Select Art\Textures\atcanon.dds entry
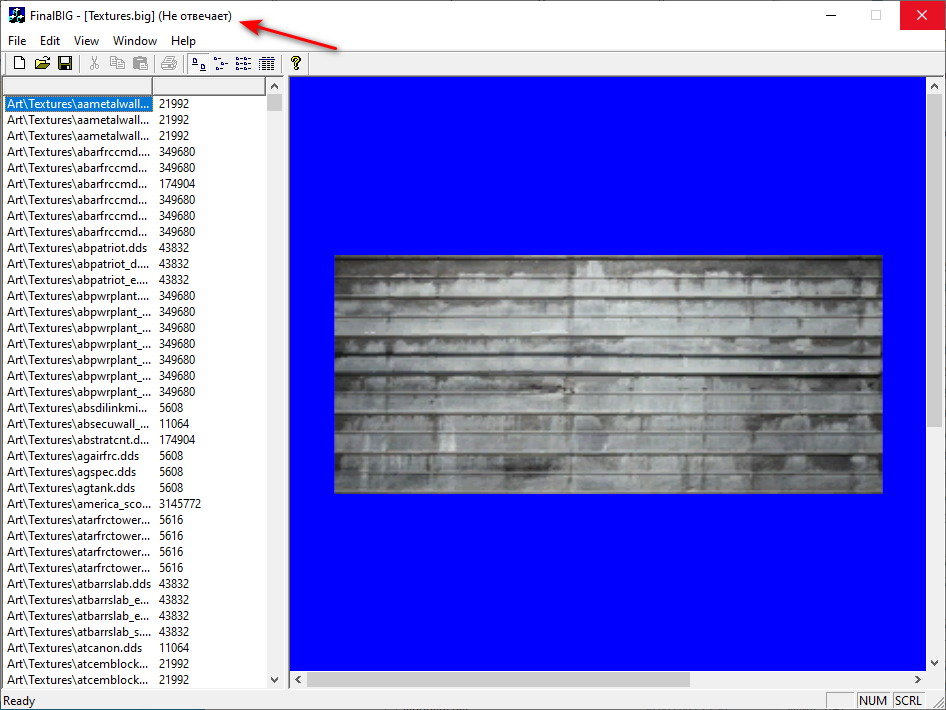946x710 pixels. click(75, 648)
